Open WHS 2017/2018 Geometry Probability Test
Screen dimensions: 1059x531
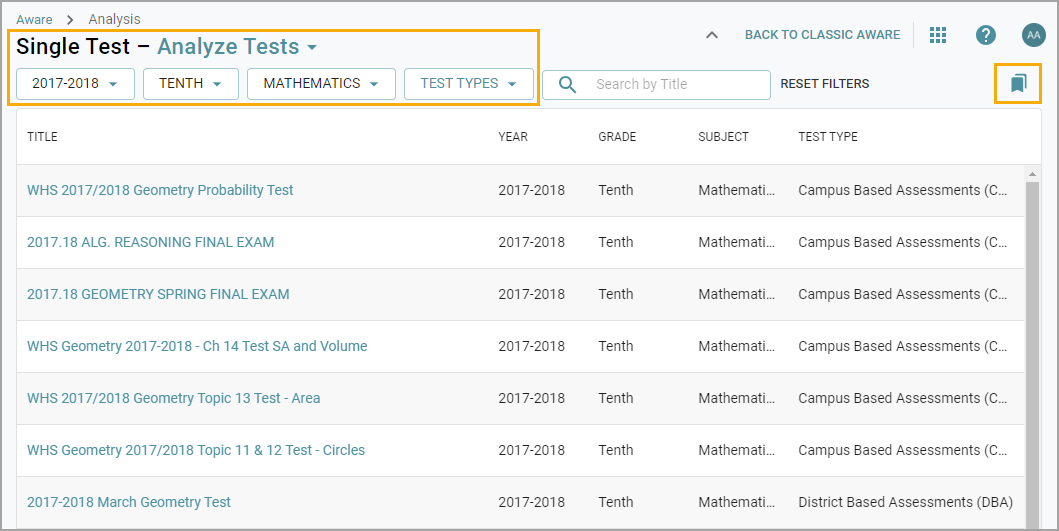(160, 190)
